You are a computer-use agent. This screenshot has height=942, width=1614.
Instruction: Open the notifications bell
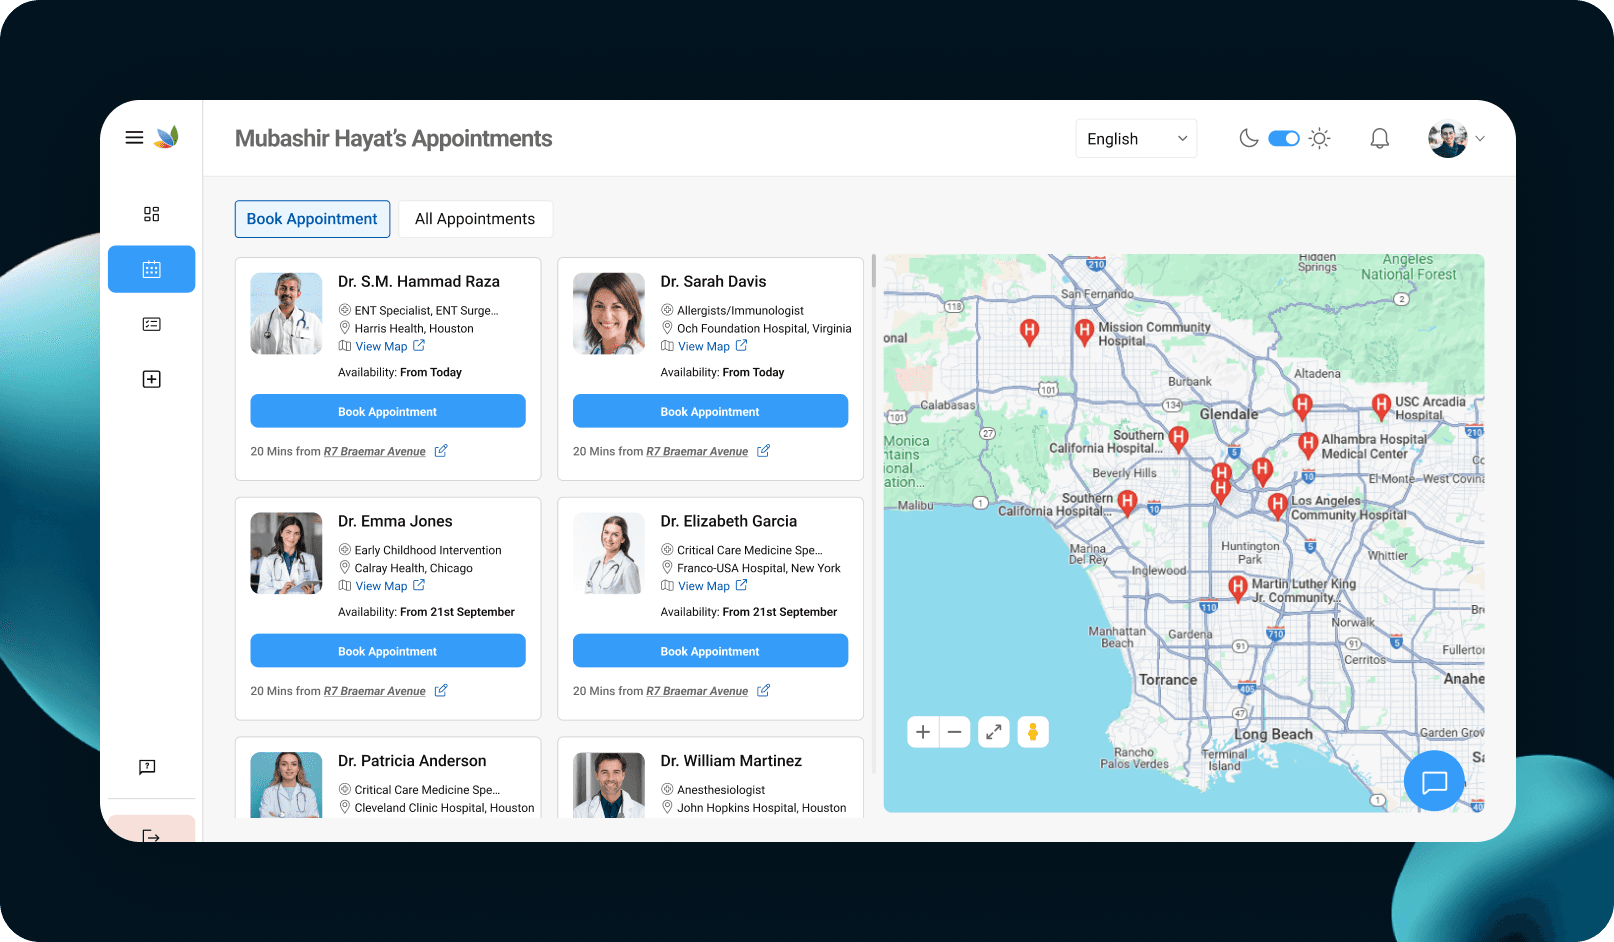click(x=1379, y=138)
